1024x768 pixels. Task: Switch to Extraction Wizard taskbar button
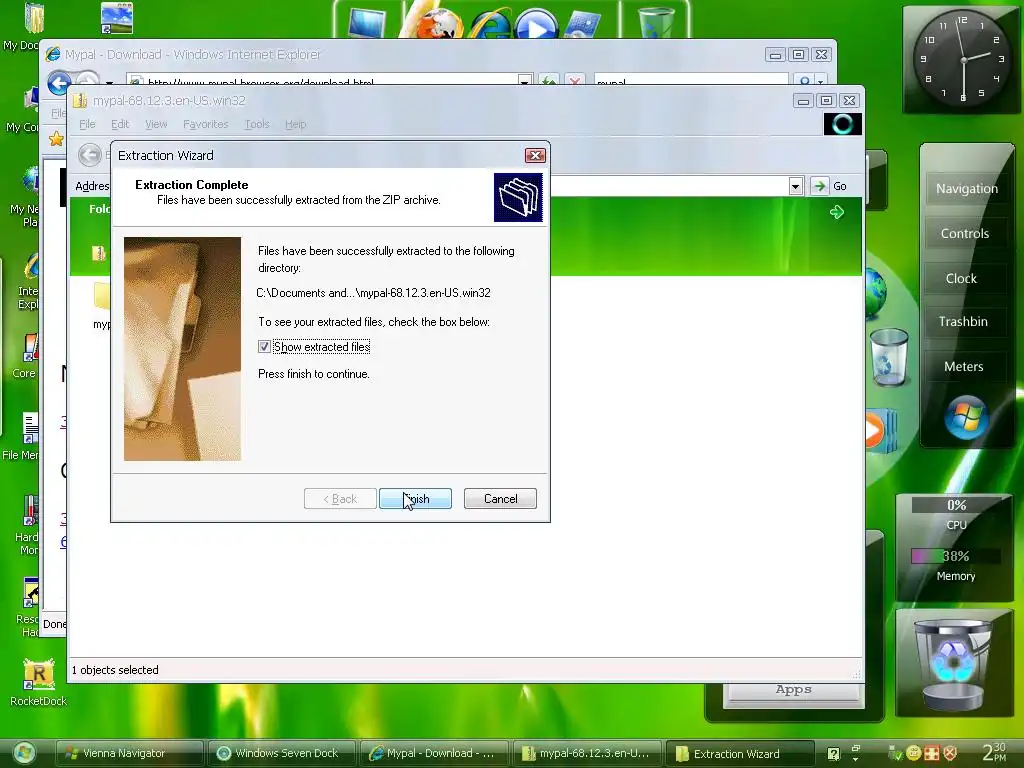click(740, 753)
